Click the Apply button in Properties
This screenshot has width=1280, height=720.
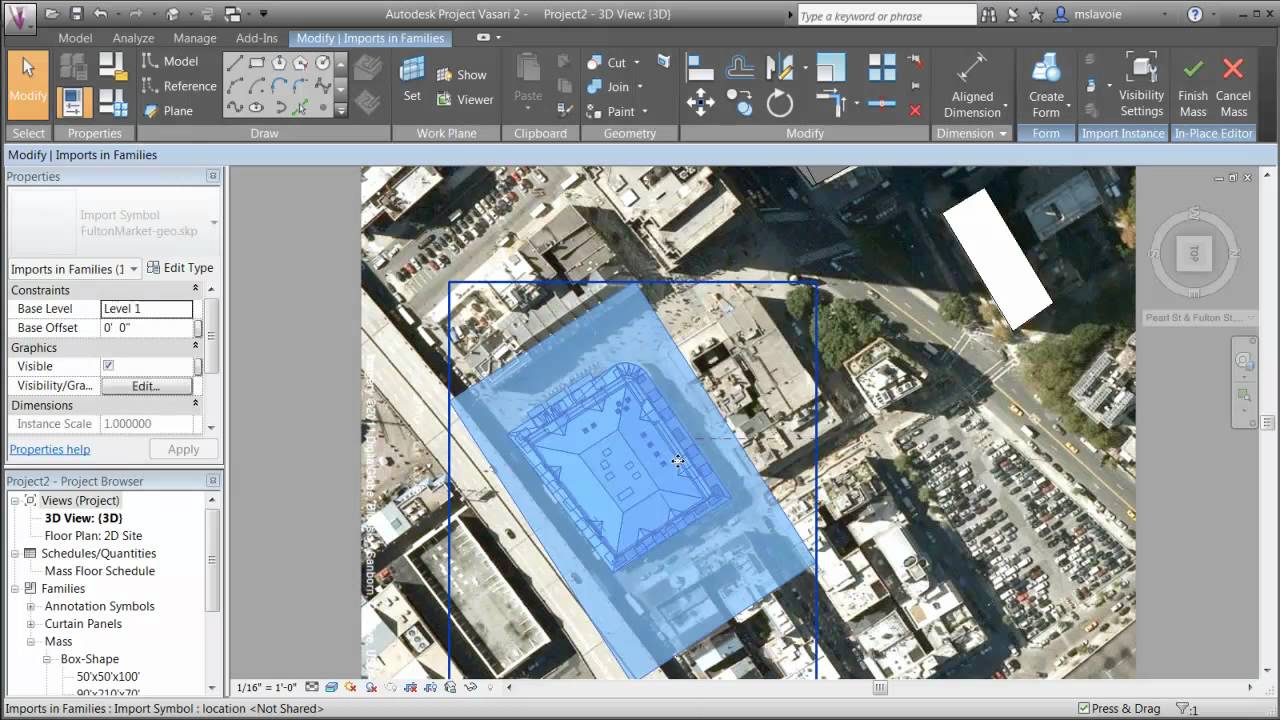tap(183, 448)
